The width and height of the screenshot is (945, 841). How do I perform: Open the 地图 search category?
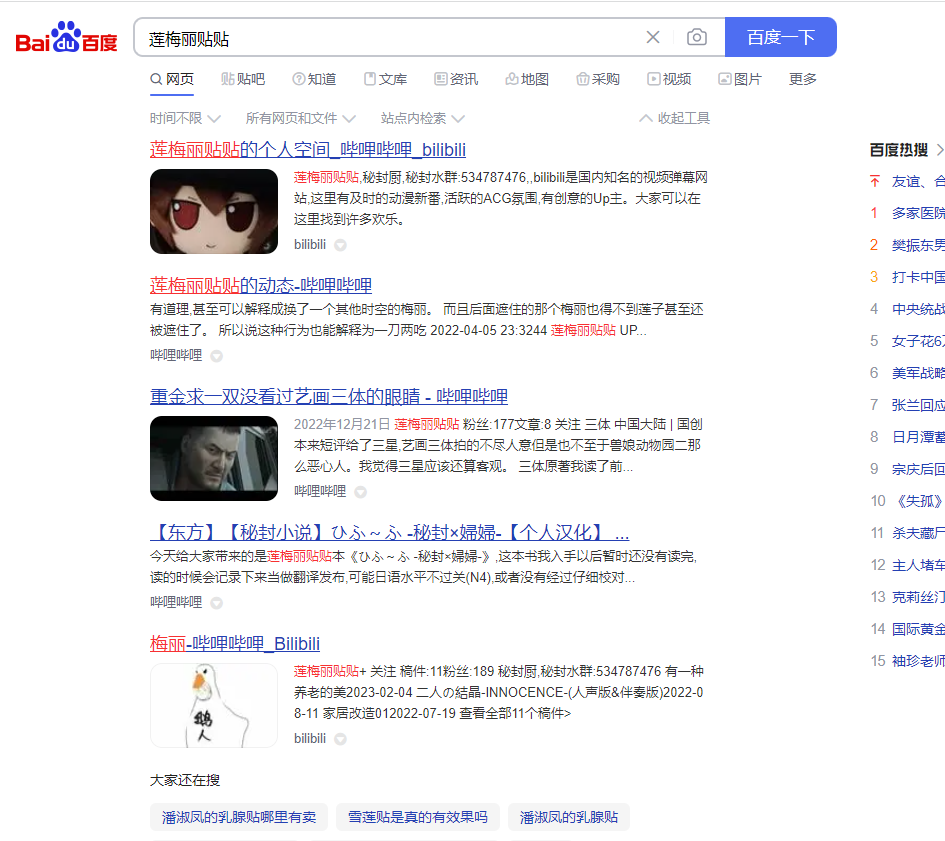526,78
